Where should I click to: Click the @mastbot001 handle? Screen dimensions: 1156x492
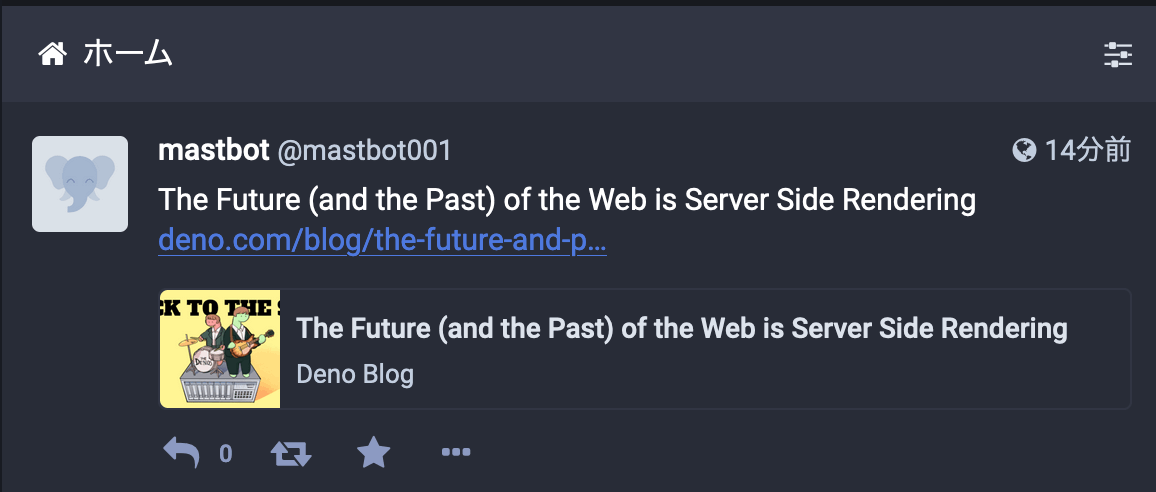[x=364, y=151]
